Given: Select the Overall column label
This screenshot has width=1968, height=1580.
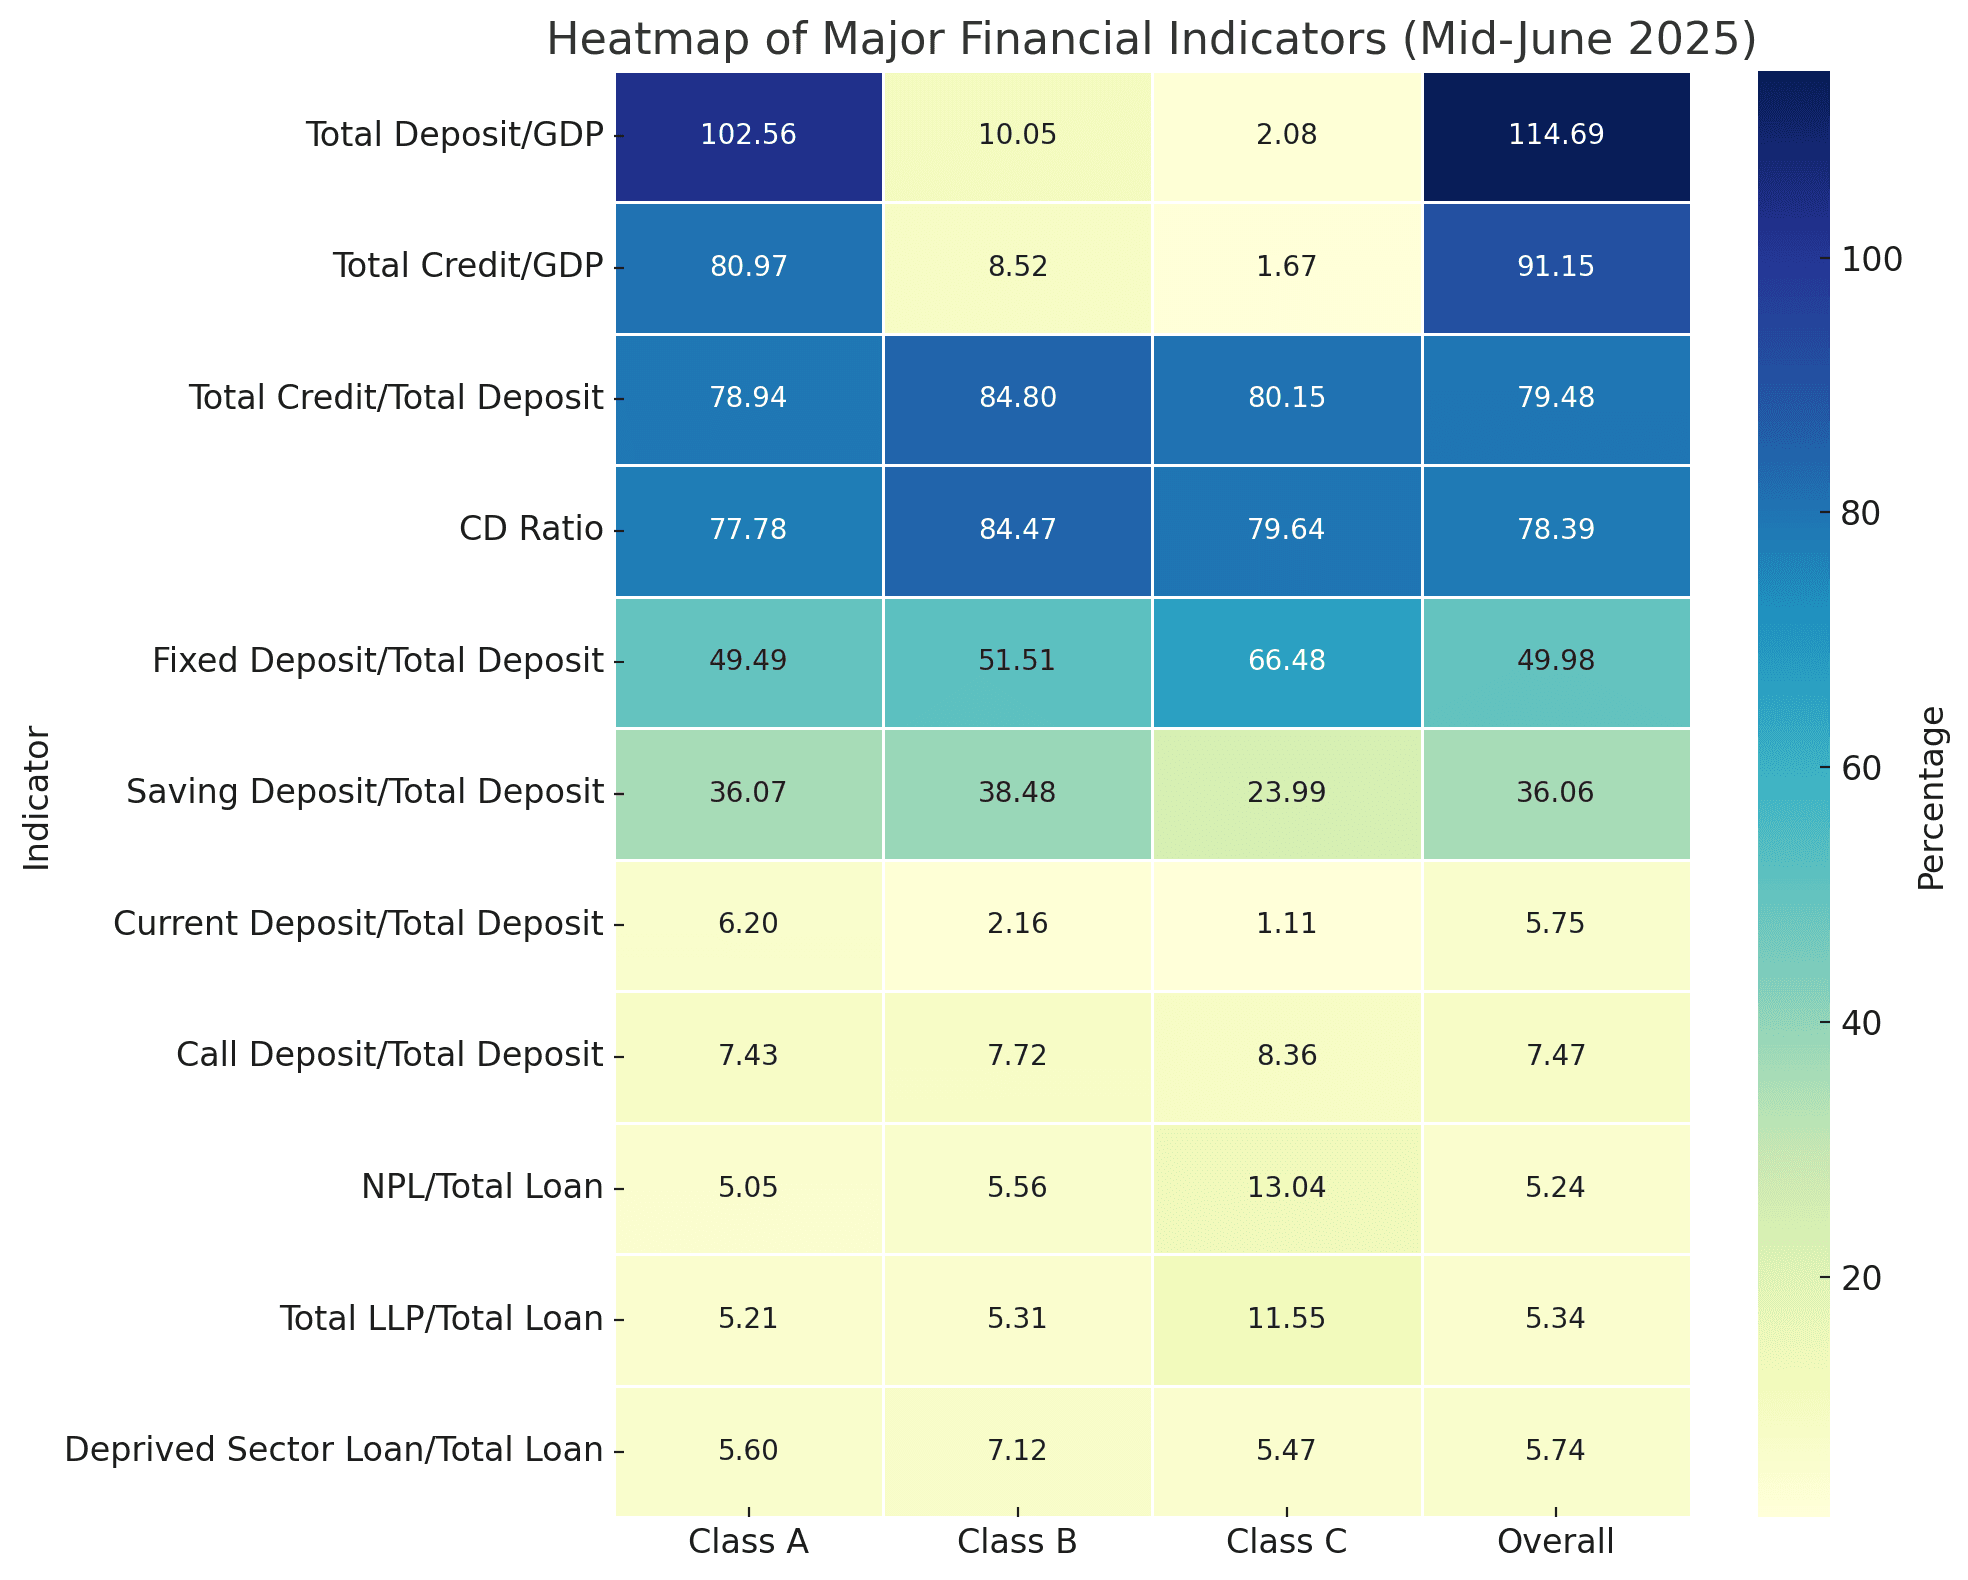Looking at the screenshot, I should (1556, 1543).
